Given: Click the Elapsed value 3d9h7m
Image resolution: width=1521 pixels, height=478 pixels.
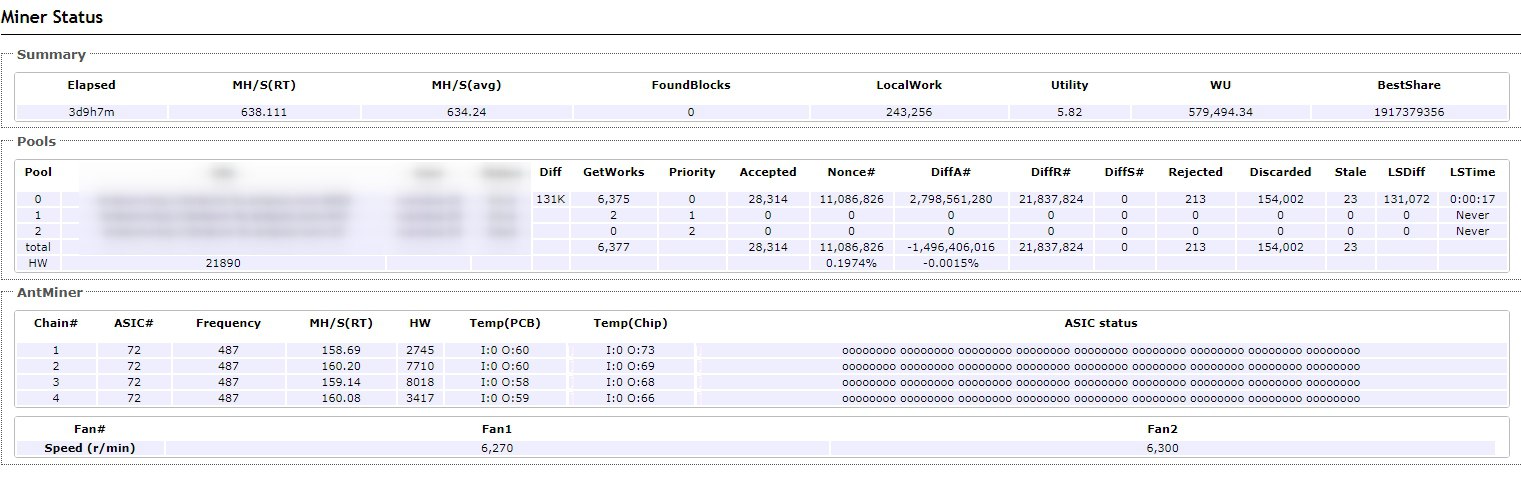Looking at the screenshot, I should (91, 112).
